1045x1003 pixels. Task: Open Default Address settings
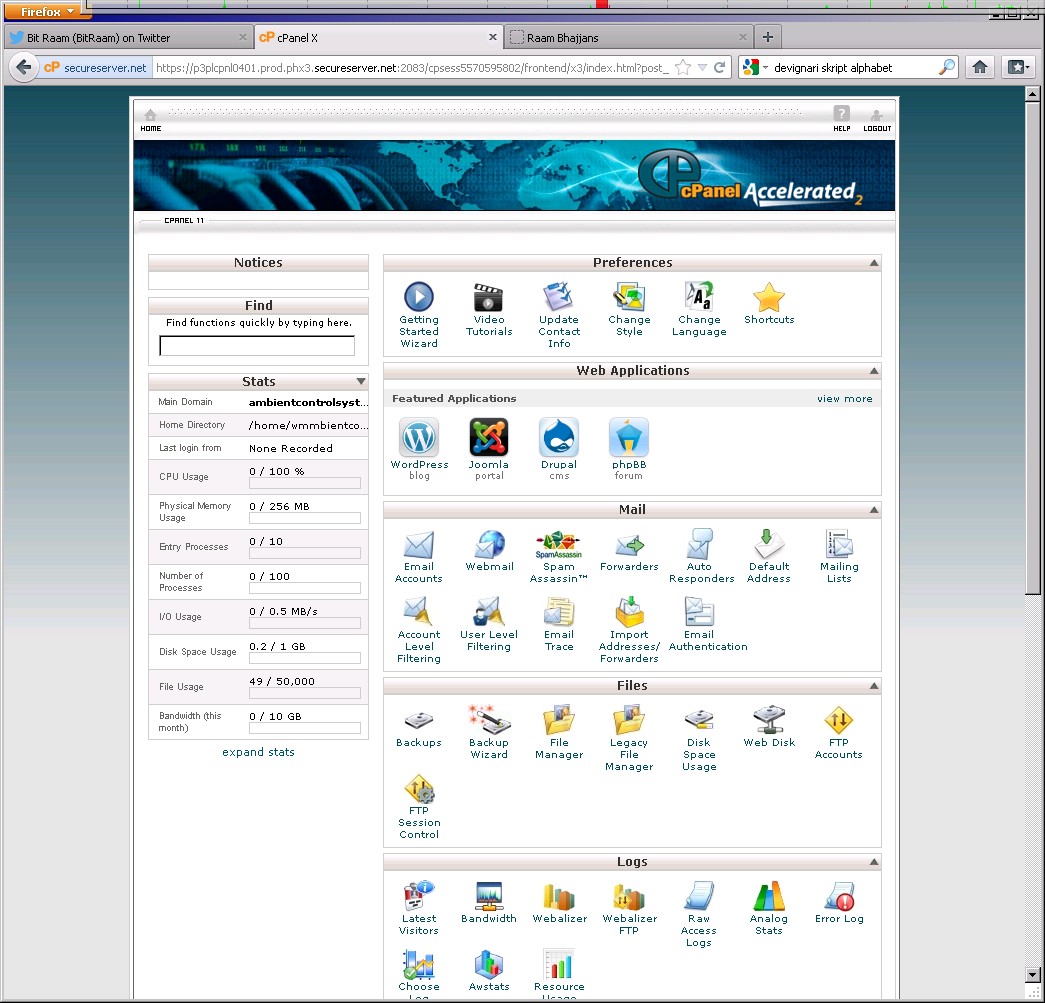click(x=768, y=556)
